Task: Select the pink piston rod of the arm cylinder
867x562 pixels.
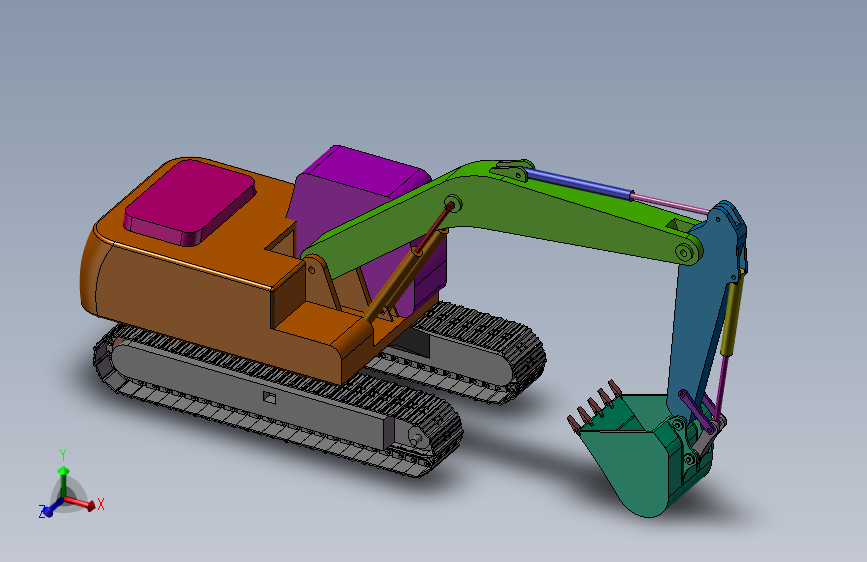Action: coord(670,204)
